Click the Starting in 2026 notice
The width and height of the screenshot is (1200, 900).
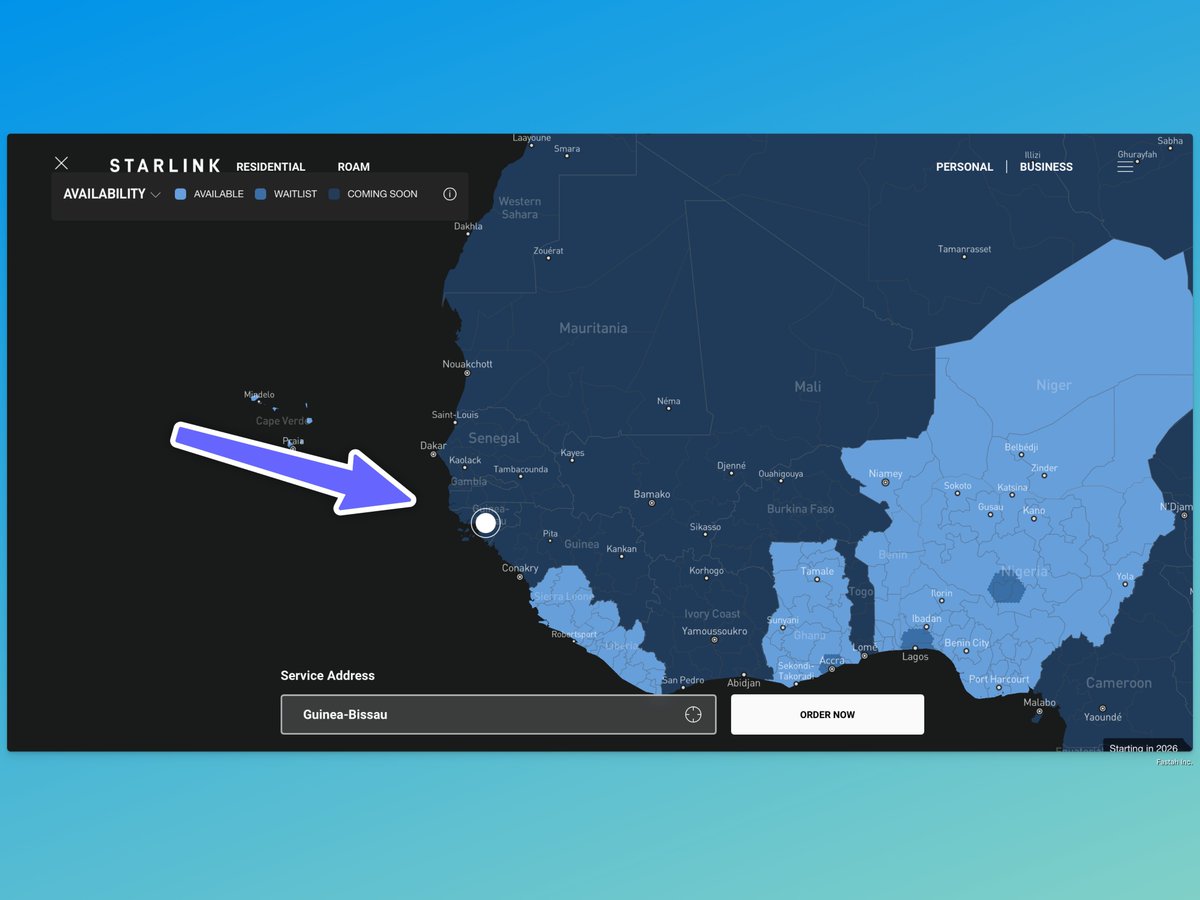click(1144, 748)
